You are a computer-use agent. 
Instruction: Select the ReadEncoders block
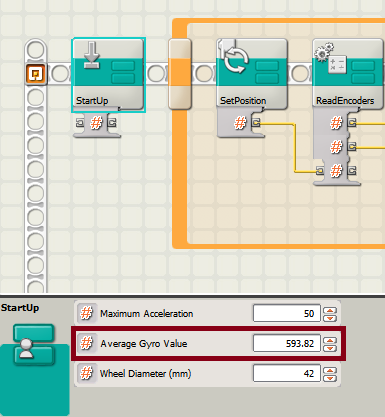[x=348, y=74]
